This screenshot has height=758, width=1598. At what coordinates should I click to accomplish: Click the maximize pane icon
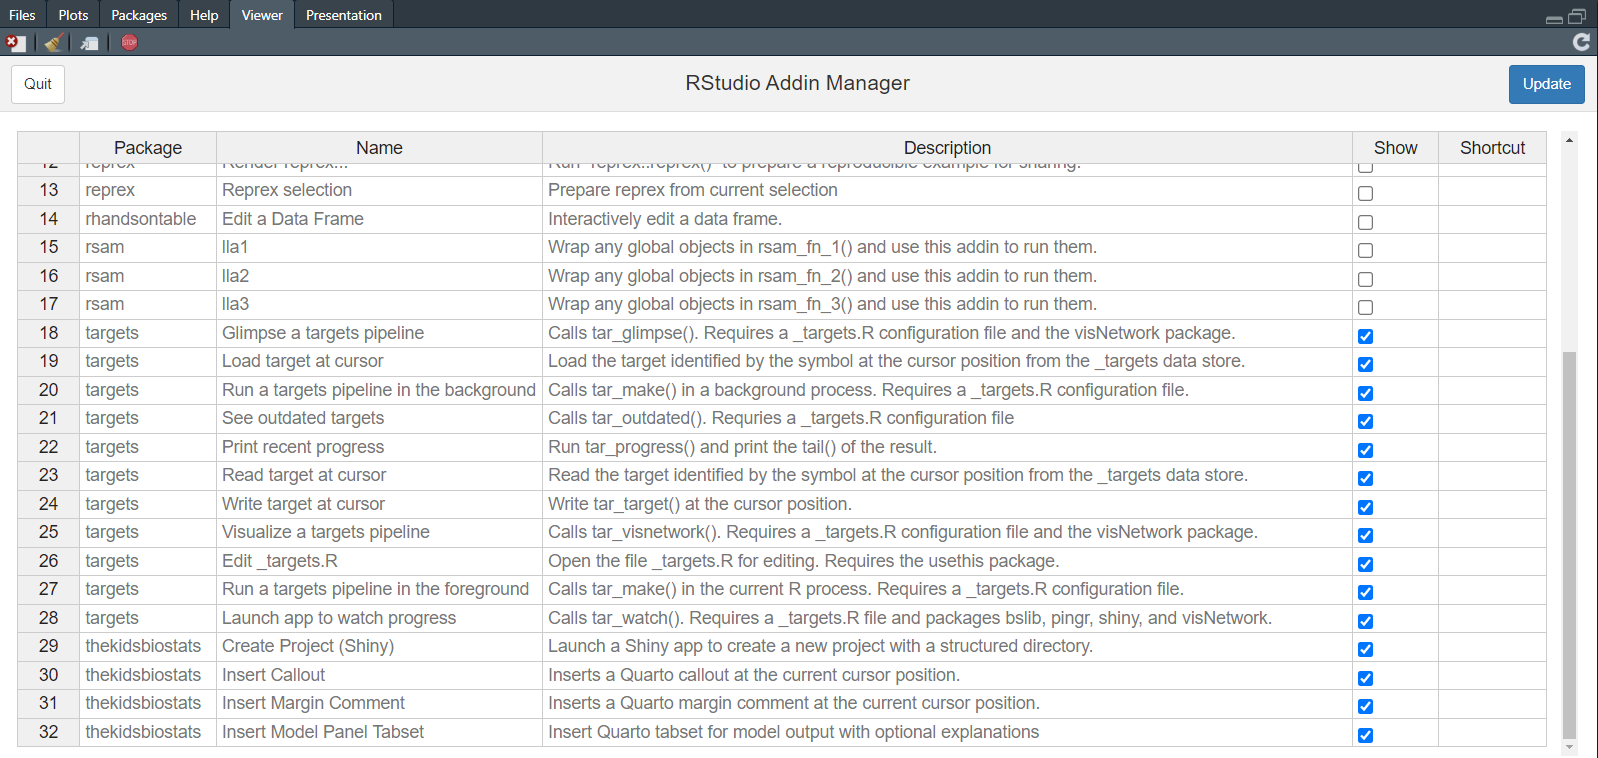[1577, 16]
